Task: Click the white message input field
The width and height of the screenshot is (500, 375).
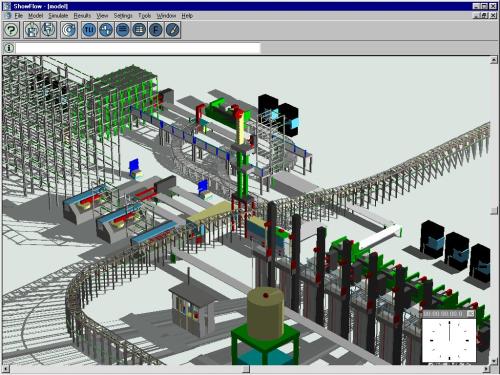Action: click(138, 48)
